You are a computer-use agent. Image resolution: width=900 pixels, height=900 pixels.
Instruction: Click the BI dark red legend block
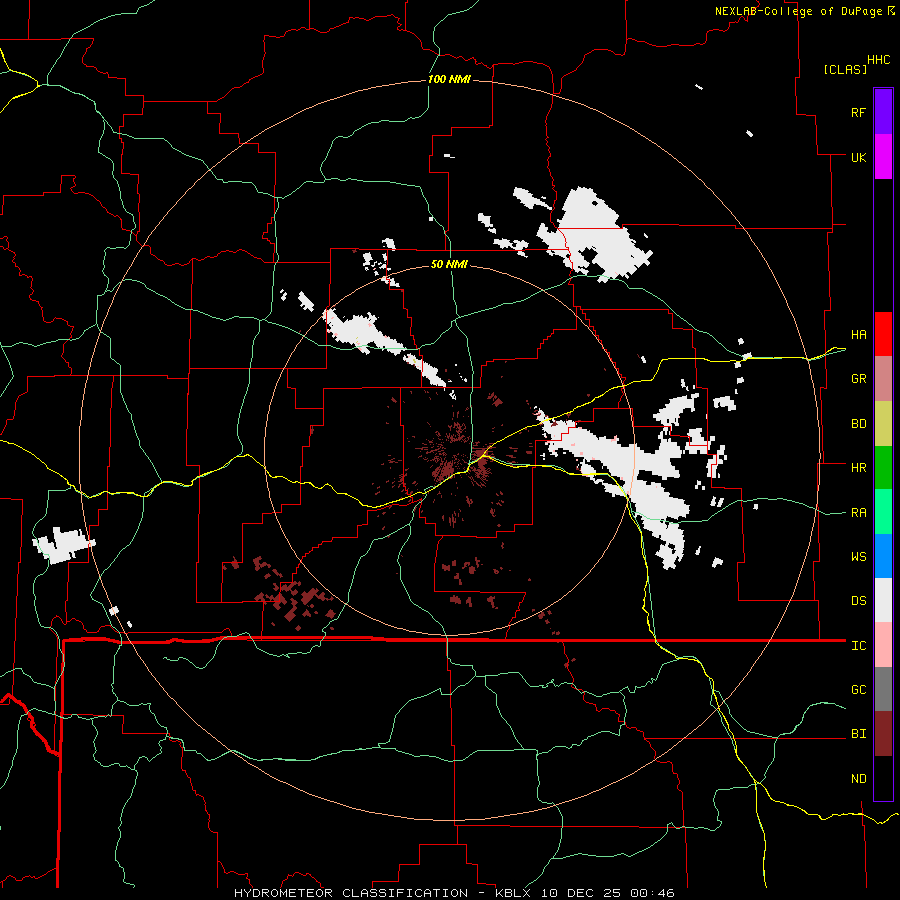coord(883,734)
